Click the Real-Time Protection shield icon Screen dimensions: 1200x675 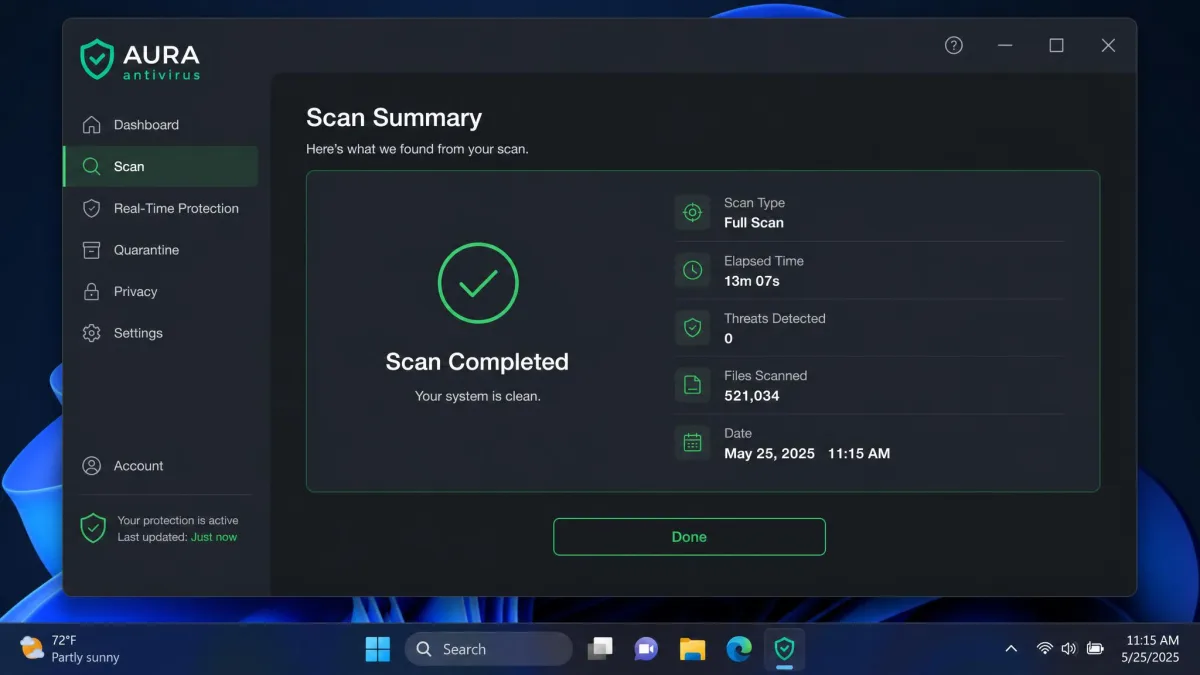91,208
